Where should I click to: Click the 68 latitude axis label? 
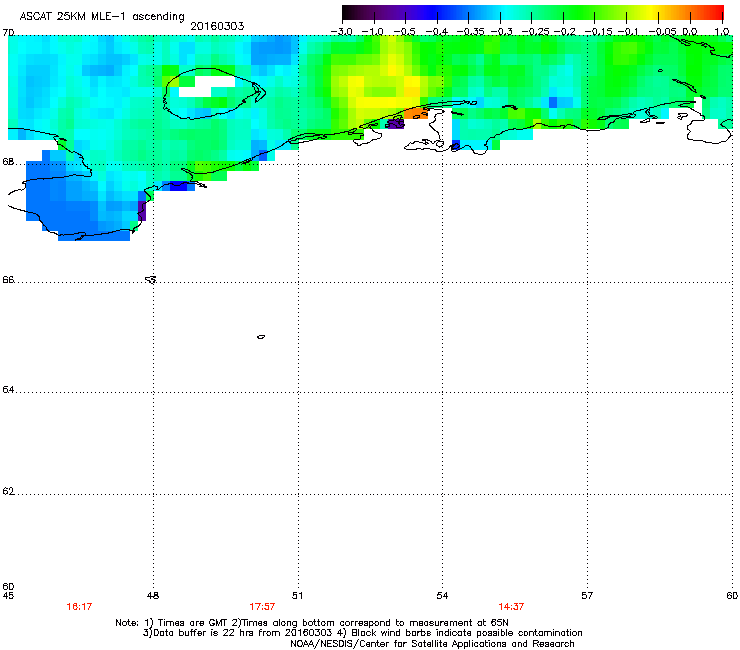(8, 162)
